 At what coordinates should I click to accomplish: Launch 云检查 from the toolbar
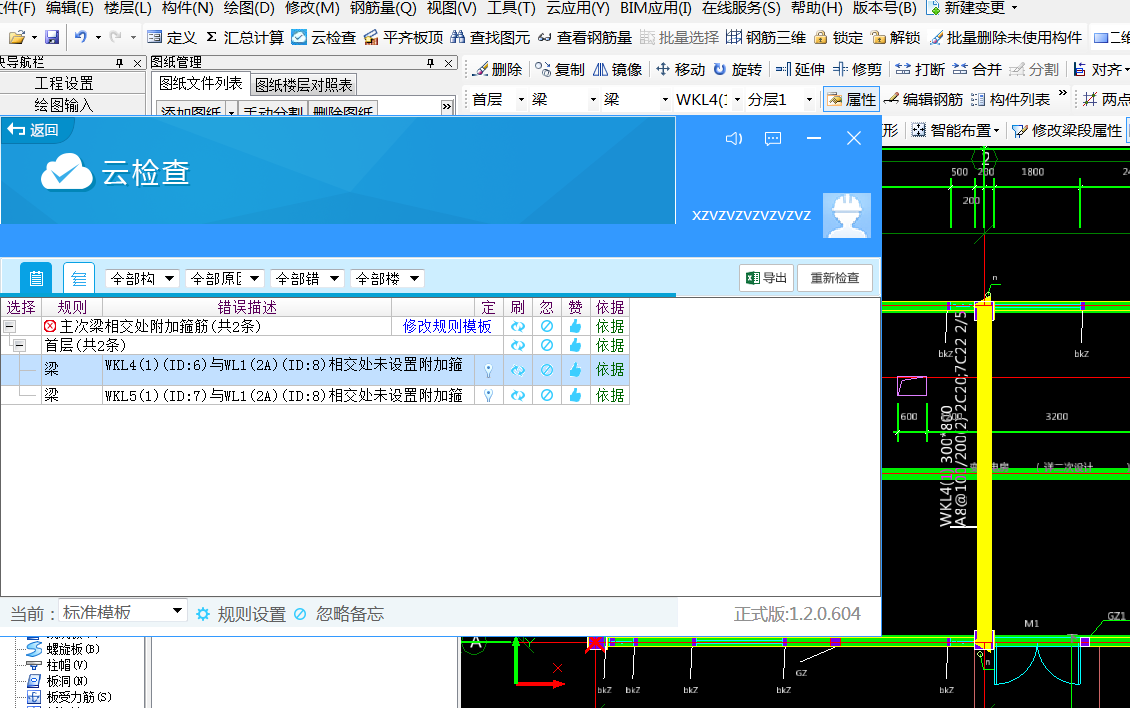click(324, 37)
